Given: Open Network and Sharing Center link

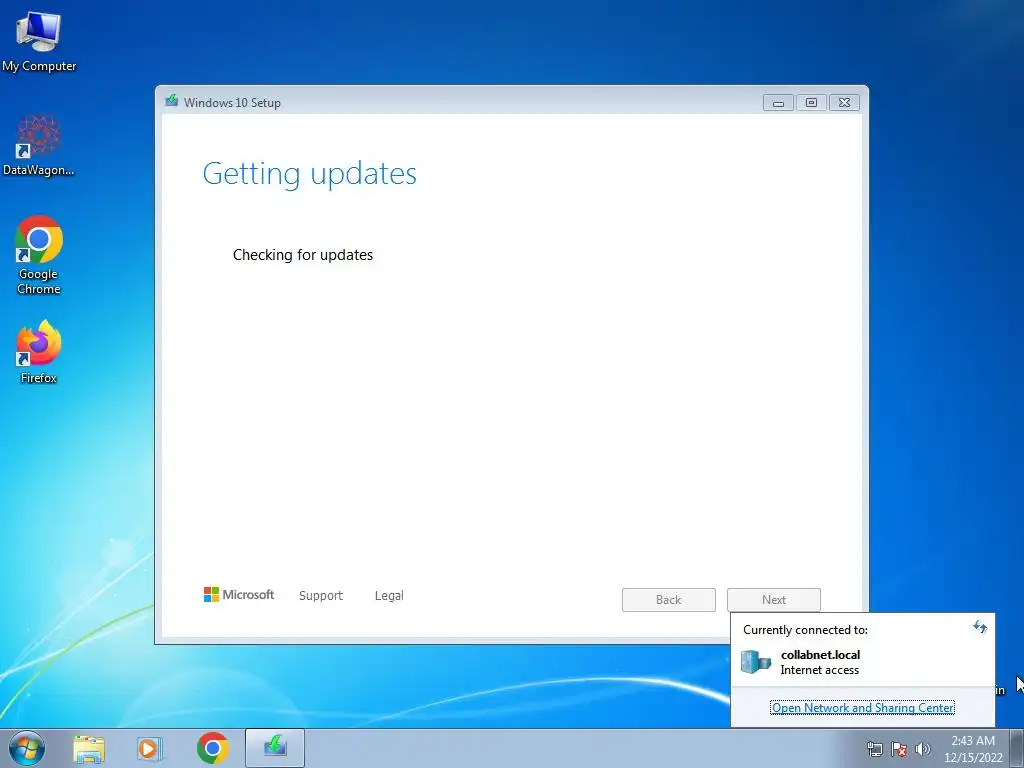Looking at the screenshot, I should 863,707.
